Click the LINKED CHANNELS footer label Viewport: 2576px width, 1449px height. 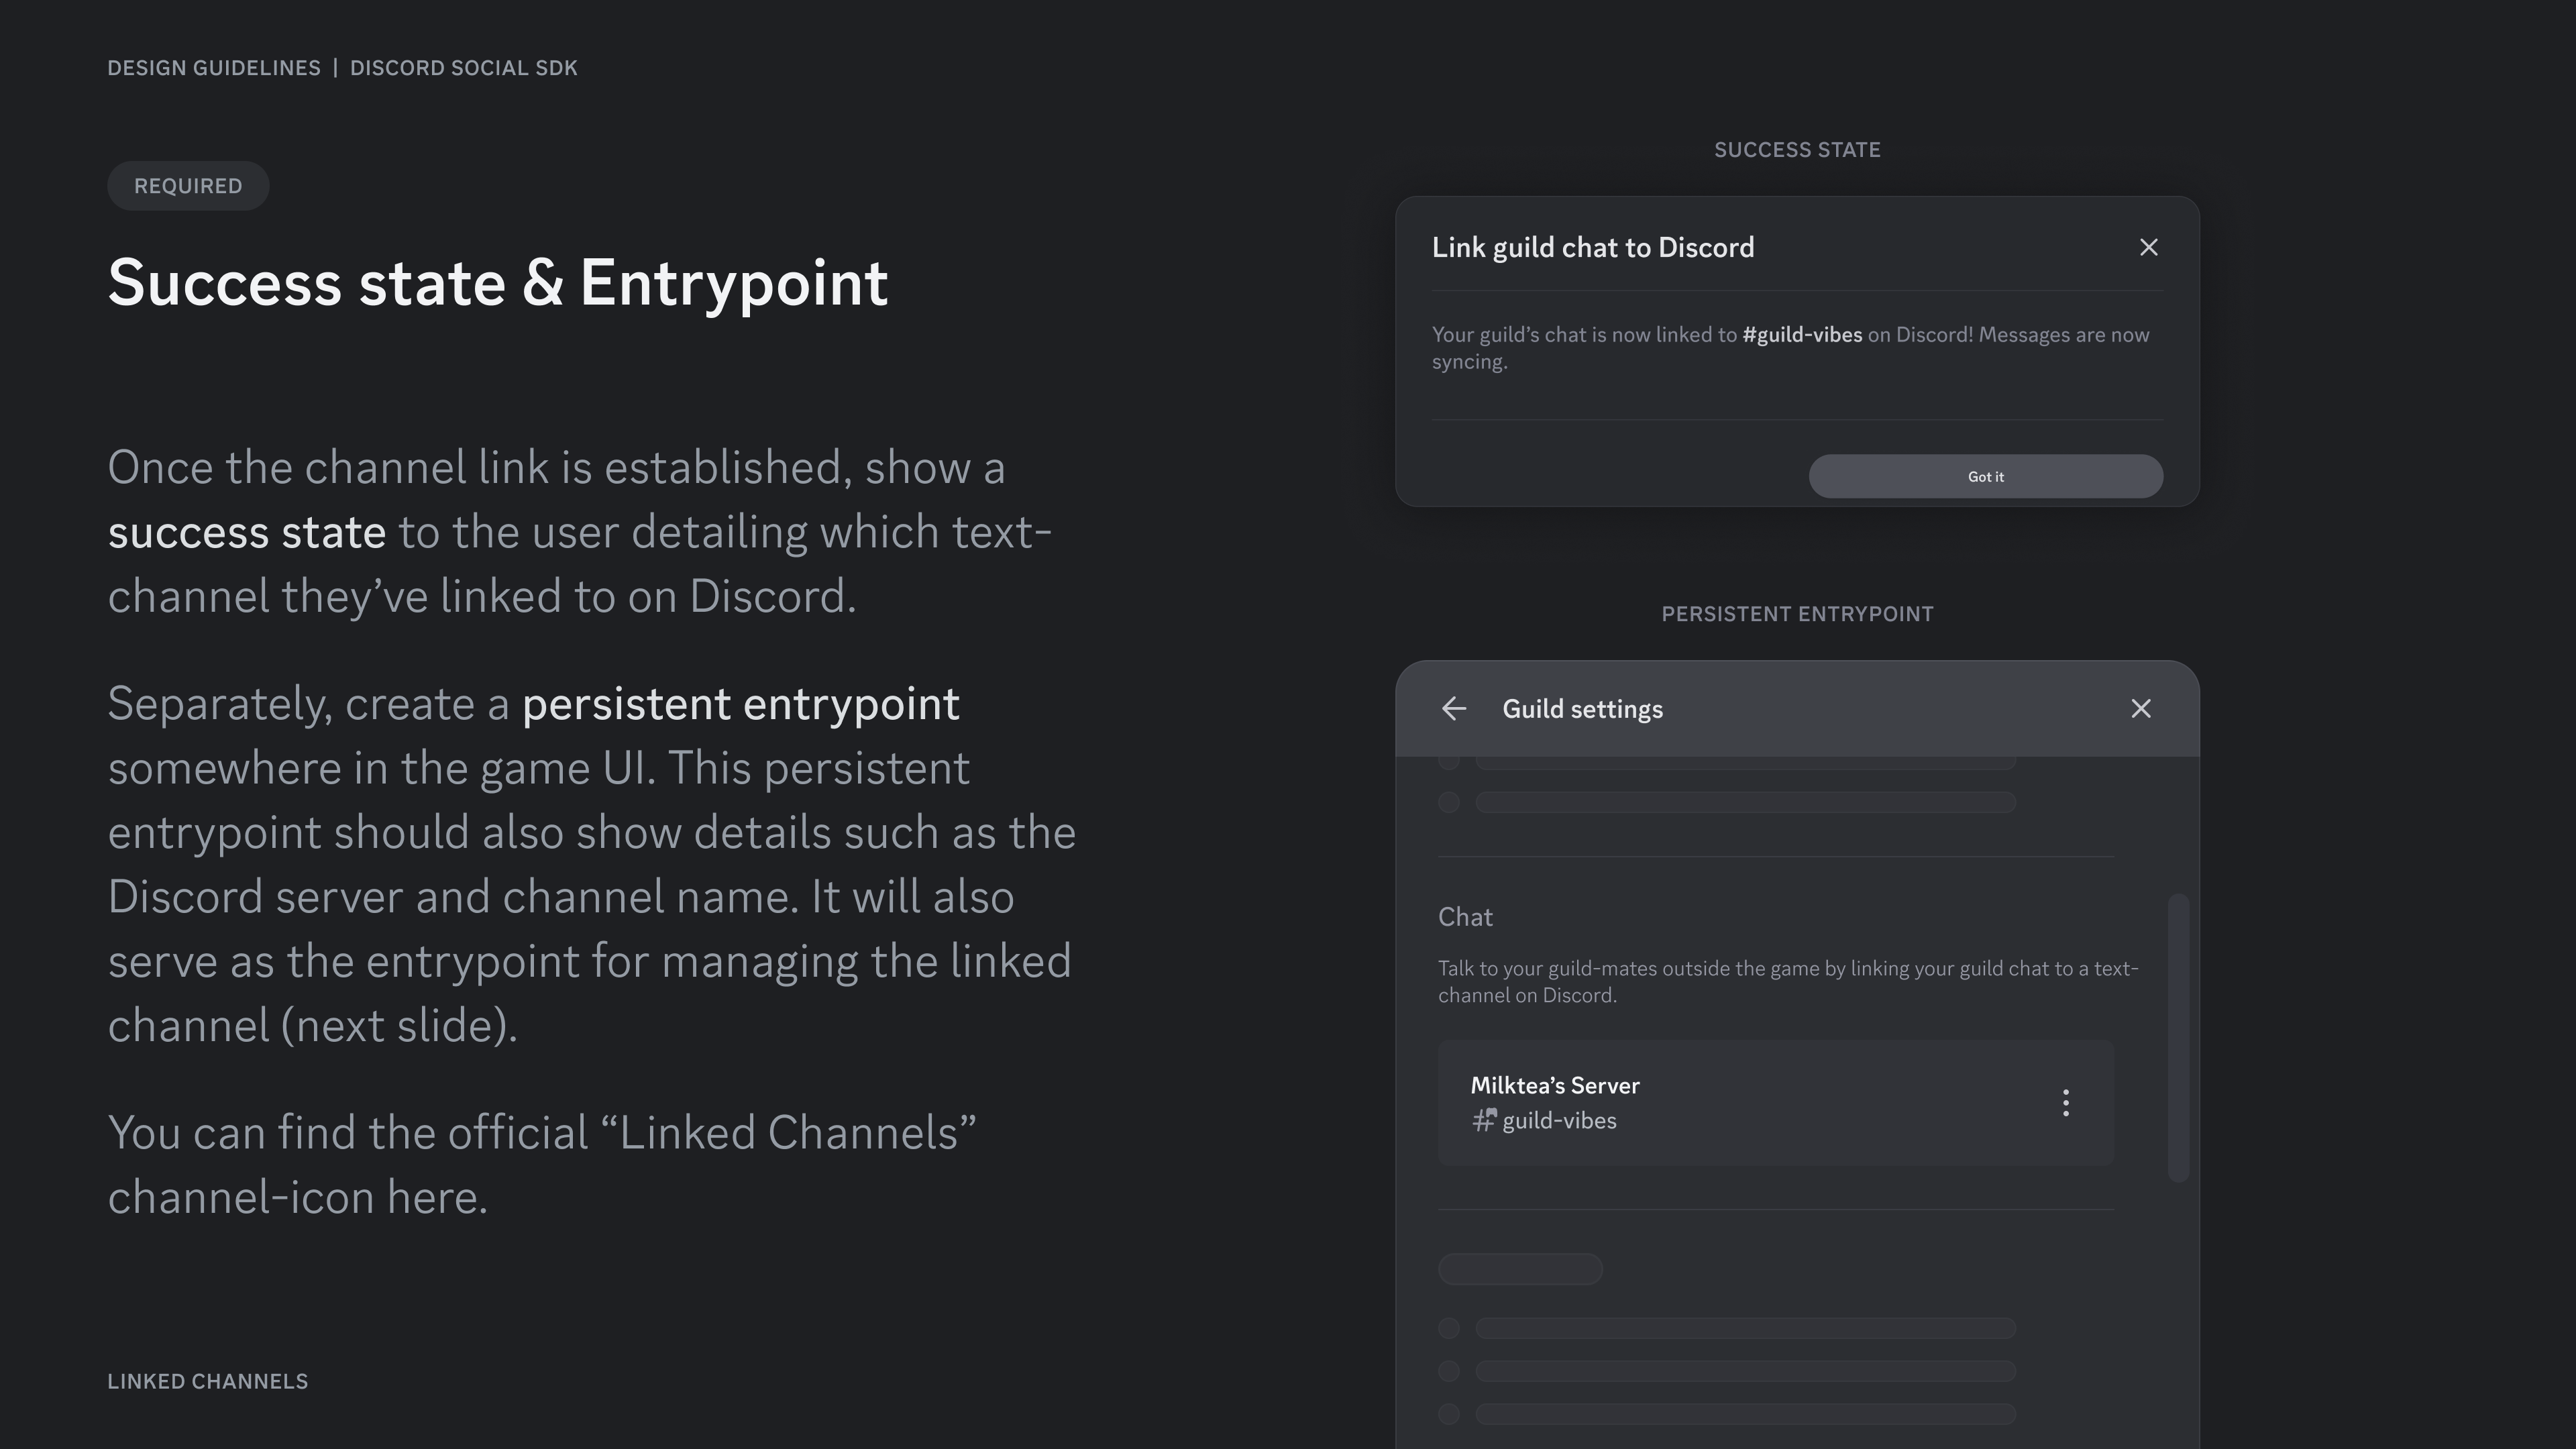coord(207,1381)
